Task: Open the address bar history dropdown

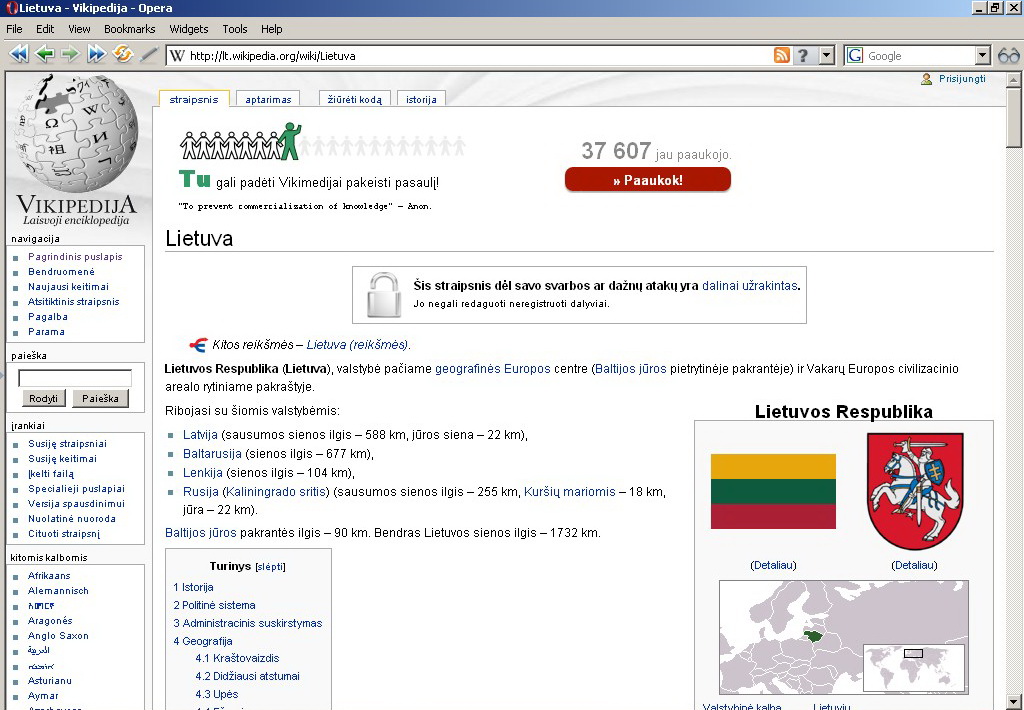Action: [x=826, y=56]
